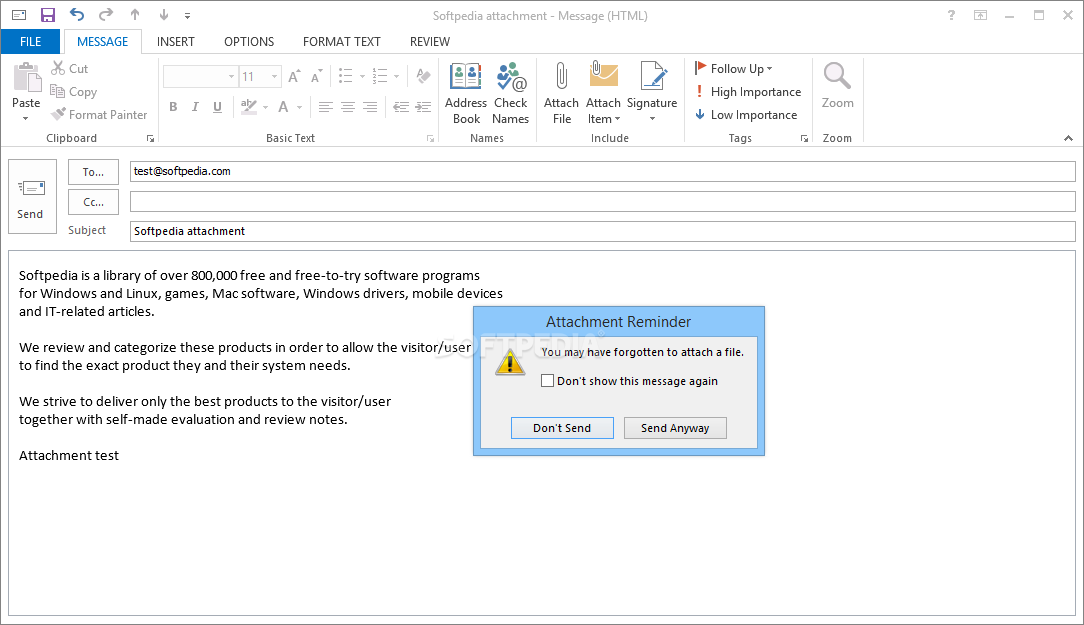1084x625 pixels.
Task: Undo the last action
Action: pos(77,15)
